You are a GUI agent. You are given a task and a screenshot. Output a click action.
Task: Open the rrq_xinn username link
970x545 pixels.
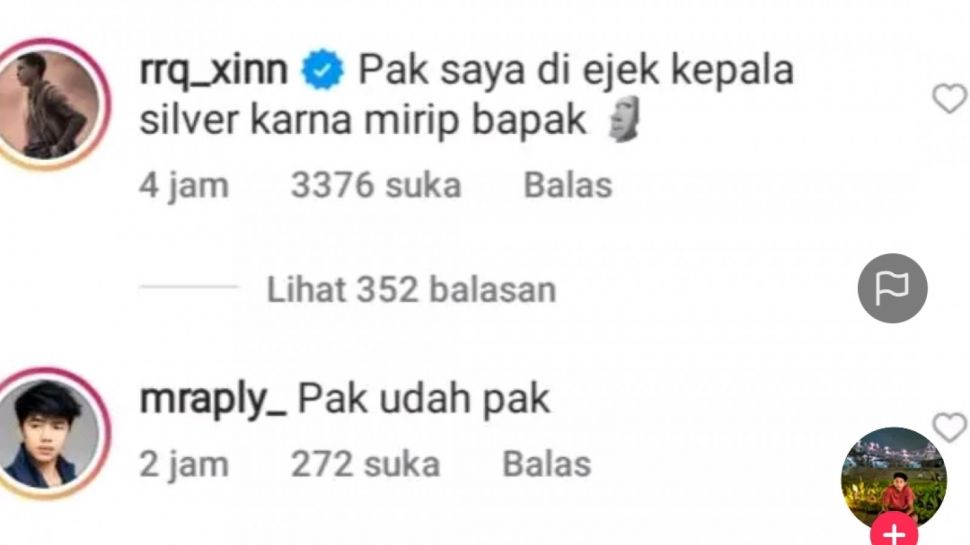pos(214,71)
